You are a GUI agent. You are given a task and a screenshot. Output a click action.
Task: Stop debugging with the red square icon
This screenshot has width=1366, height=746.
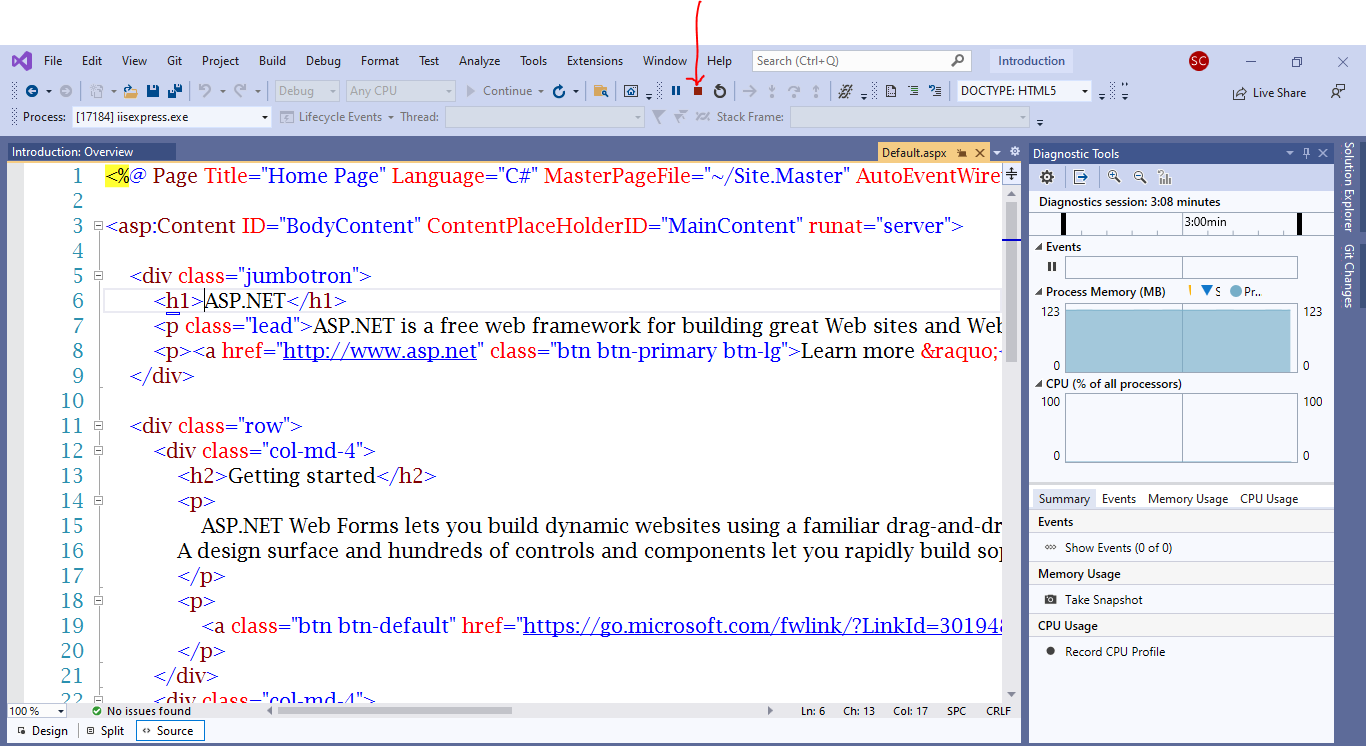(x=698, y=91)
